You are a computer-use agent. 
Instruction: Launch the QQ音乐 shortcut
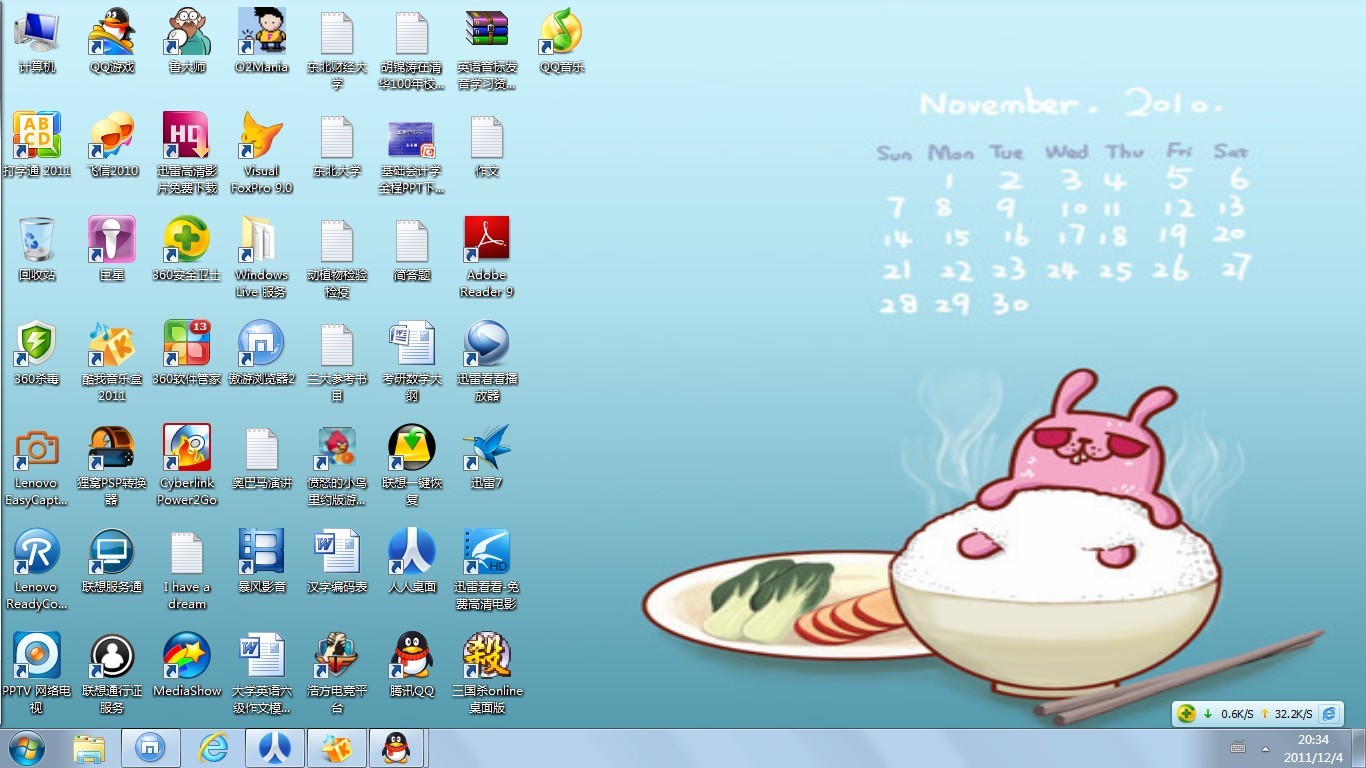pyautogui.click(x=562, y=41)
